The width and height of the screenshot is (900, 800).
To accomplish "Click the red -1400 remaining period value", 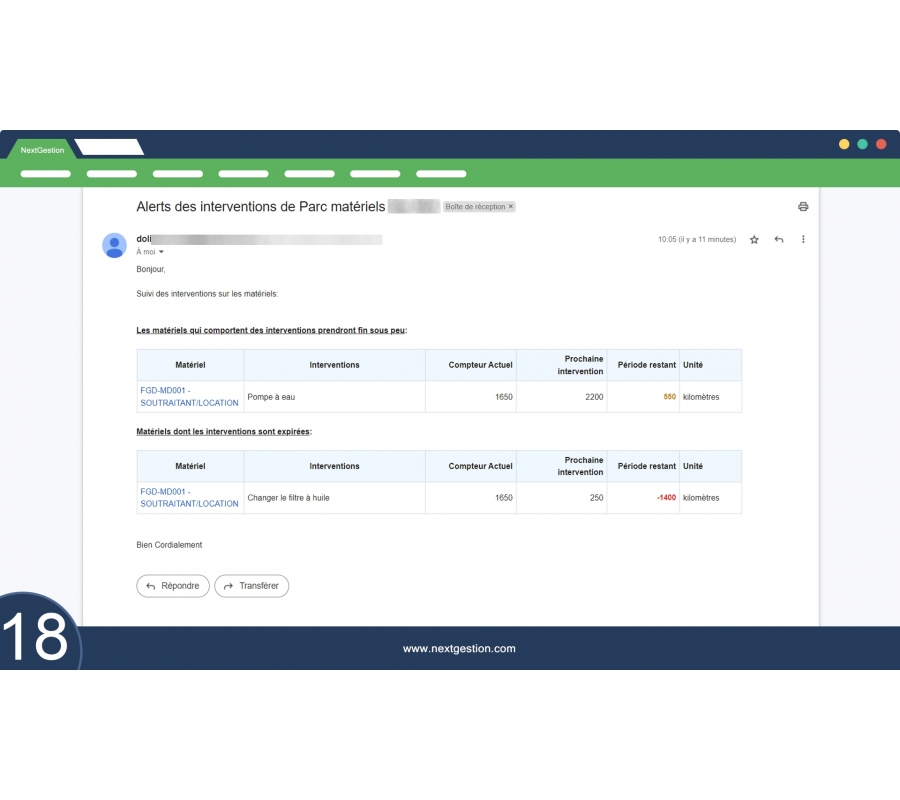I will pos(666,498).
